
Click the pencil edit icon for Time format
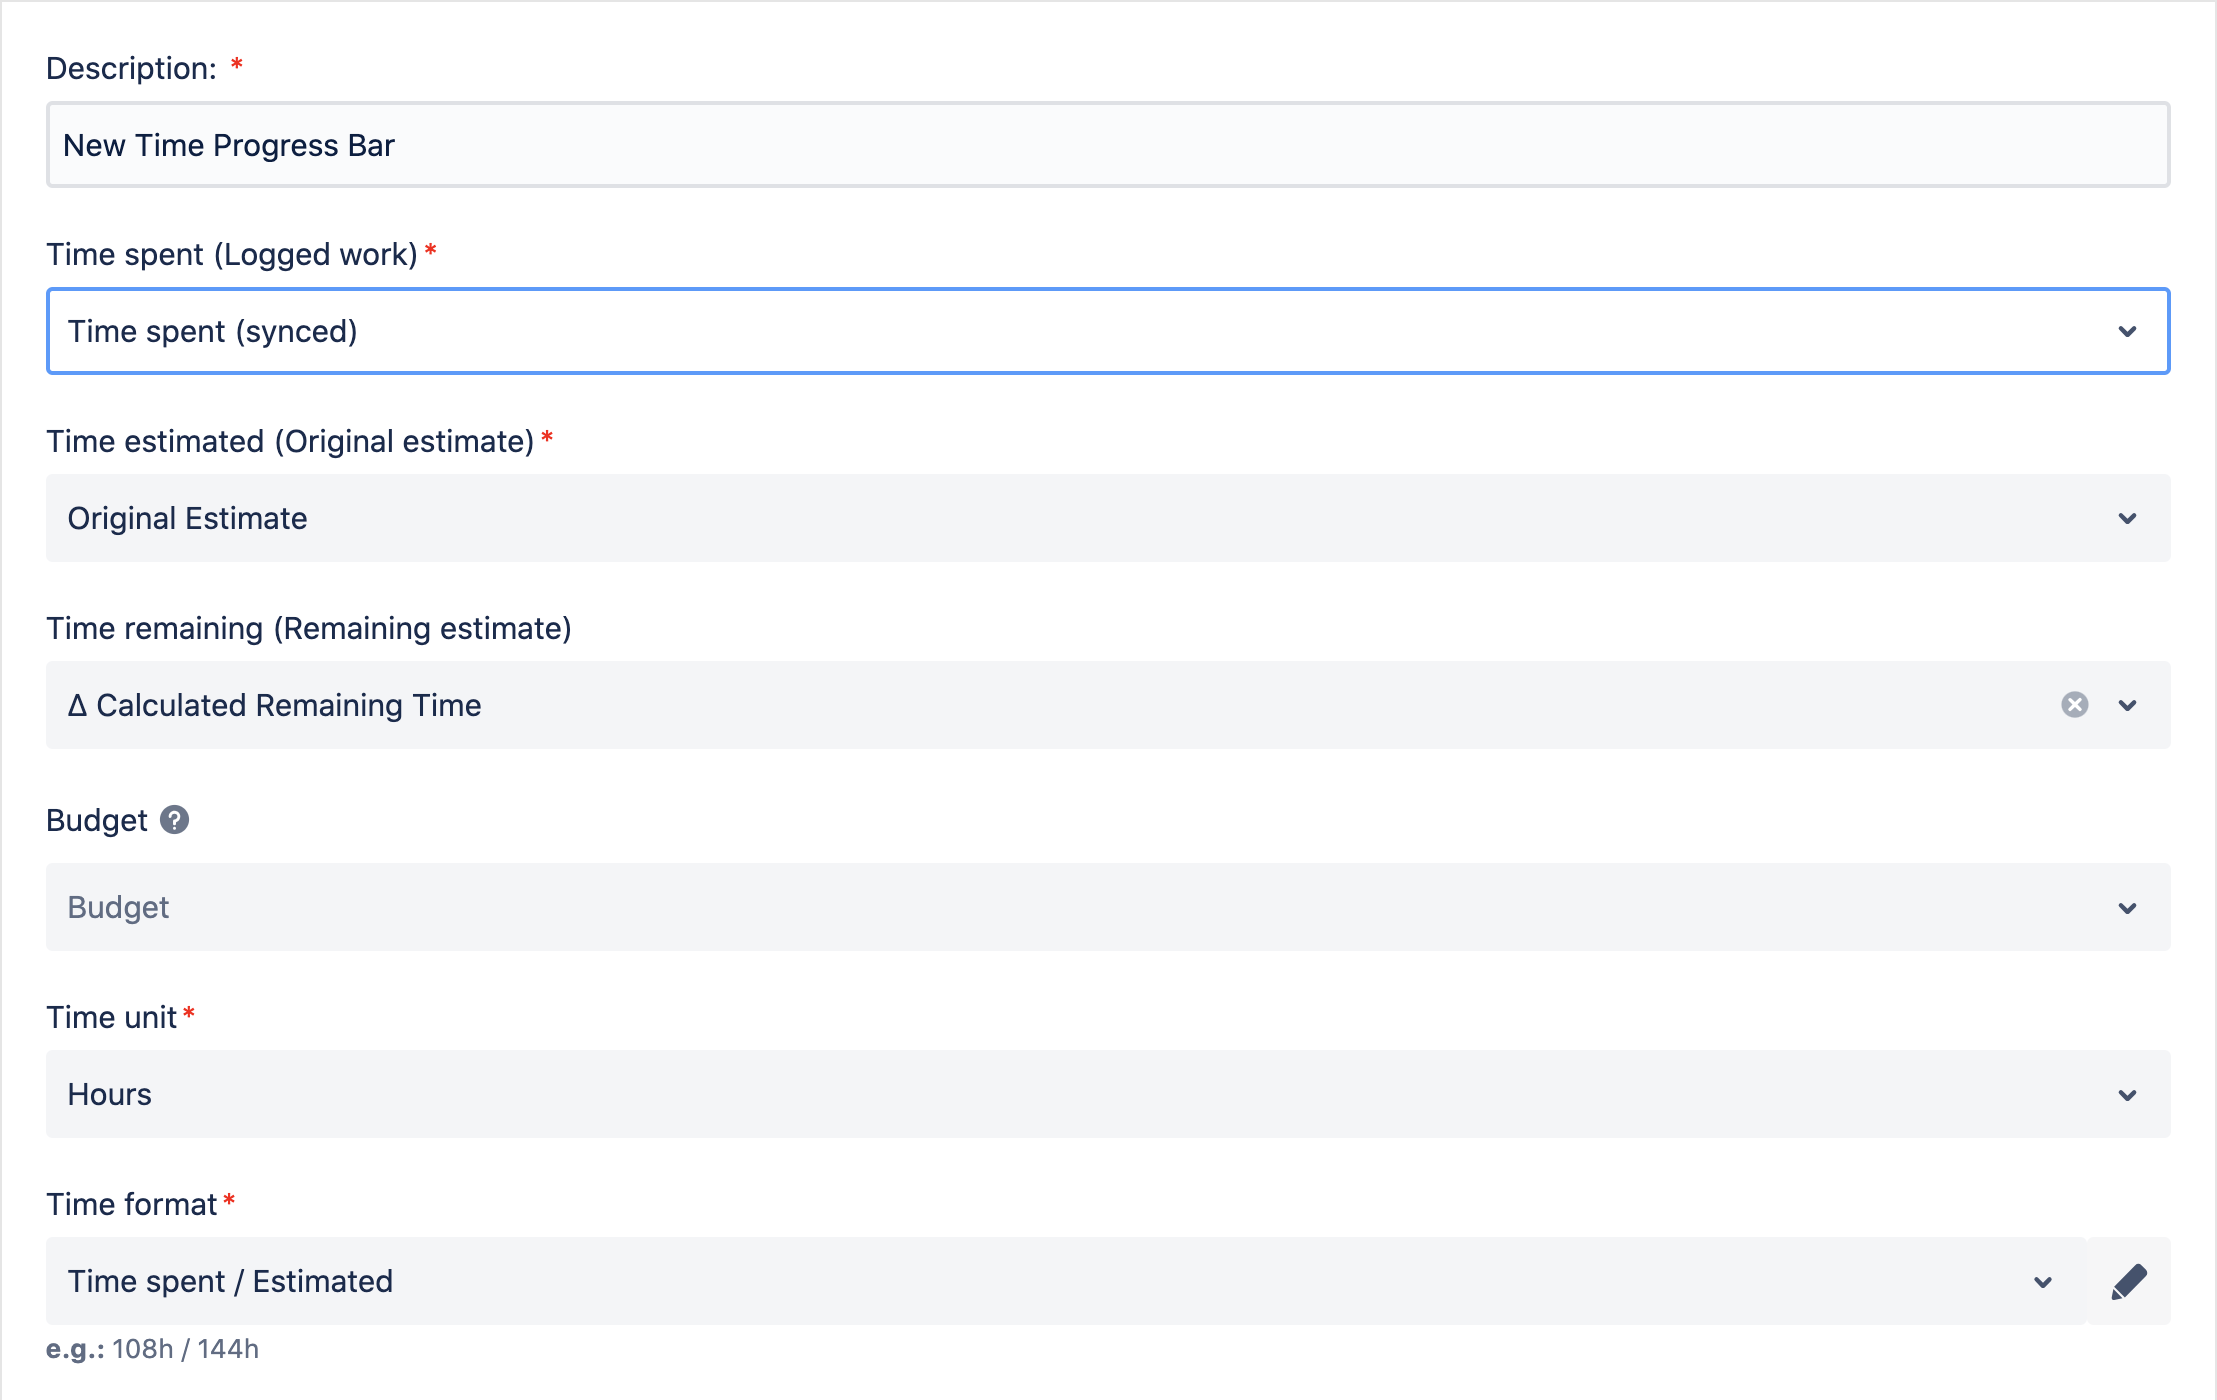point(2129,1281)
